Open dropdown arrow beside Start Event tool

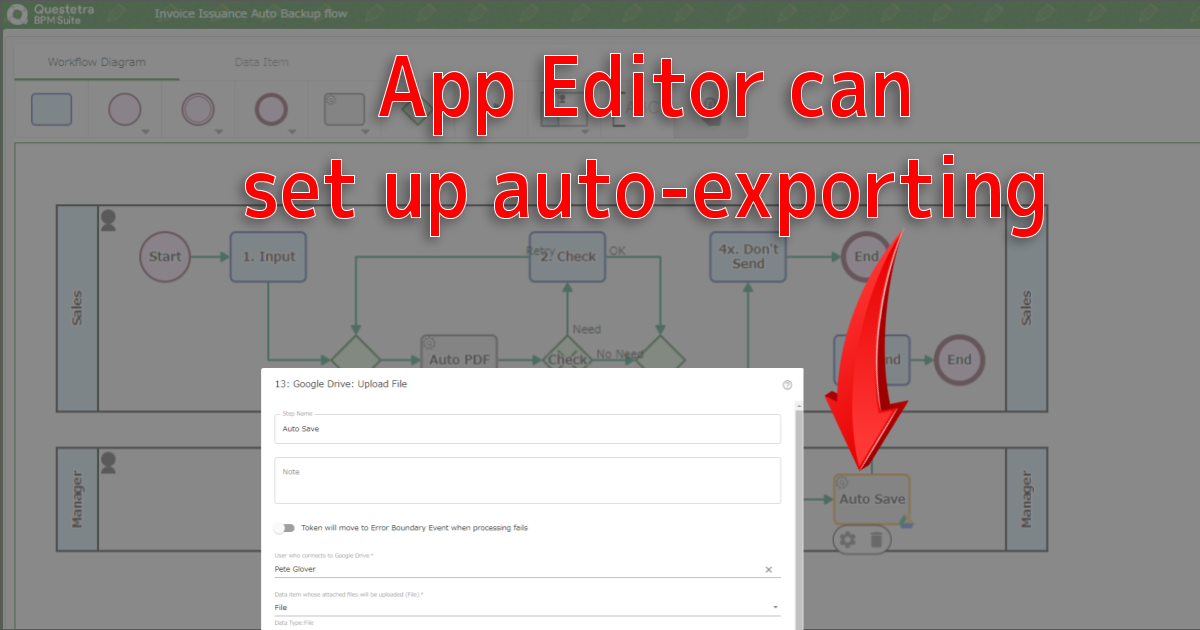(x=146, y=131)
